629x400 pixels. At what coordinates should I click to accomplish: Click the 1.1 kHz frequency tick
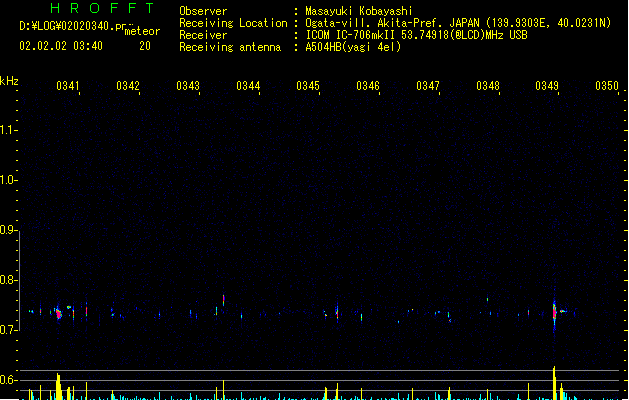click(8, 130)
